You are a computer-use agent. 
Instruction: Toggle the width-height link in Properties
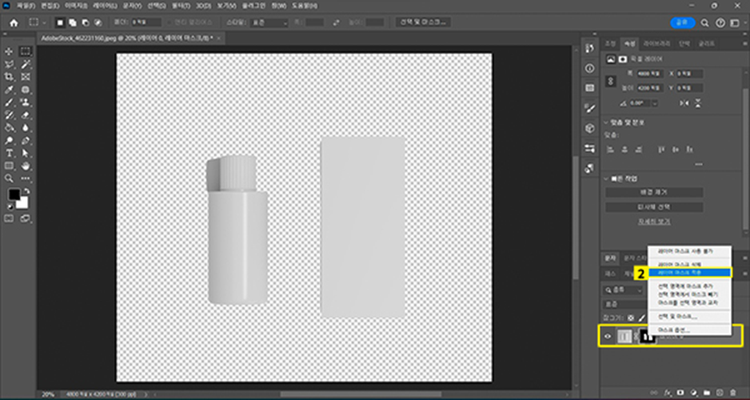(x=610, y=81)
